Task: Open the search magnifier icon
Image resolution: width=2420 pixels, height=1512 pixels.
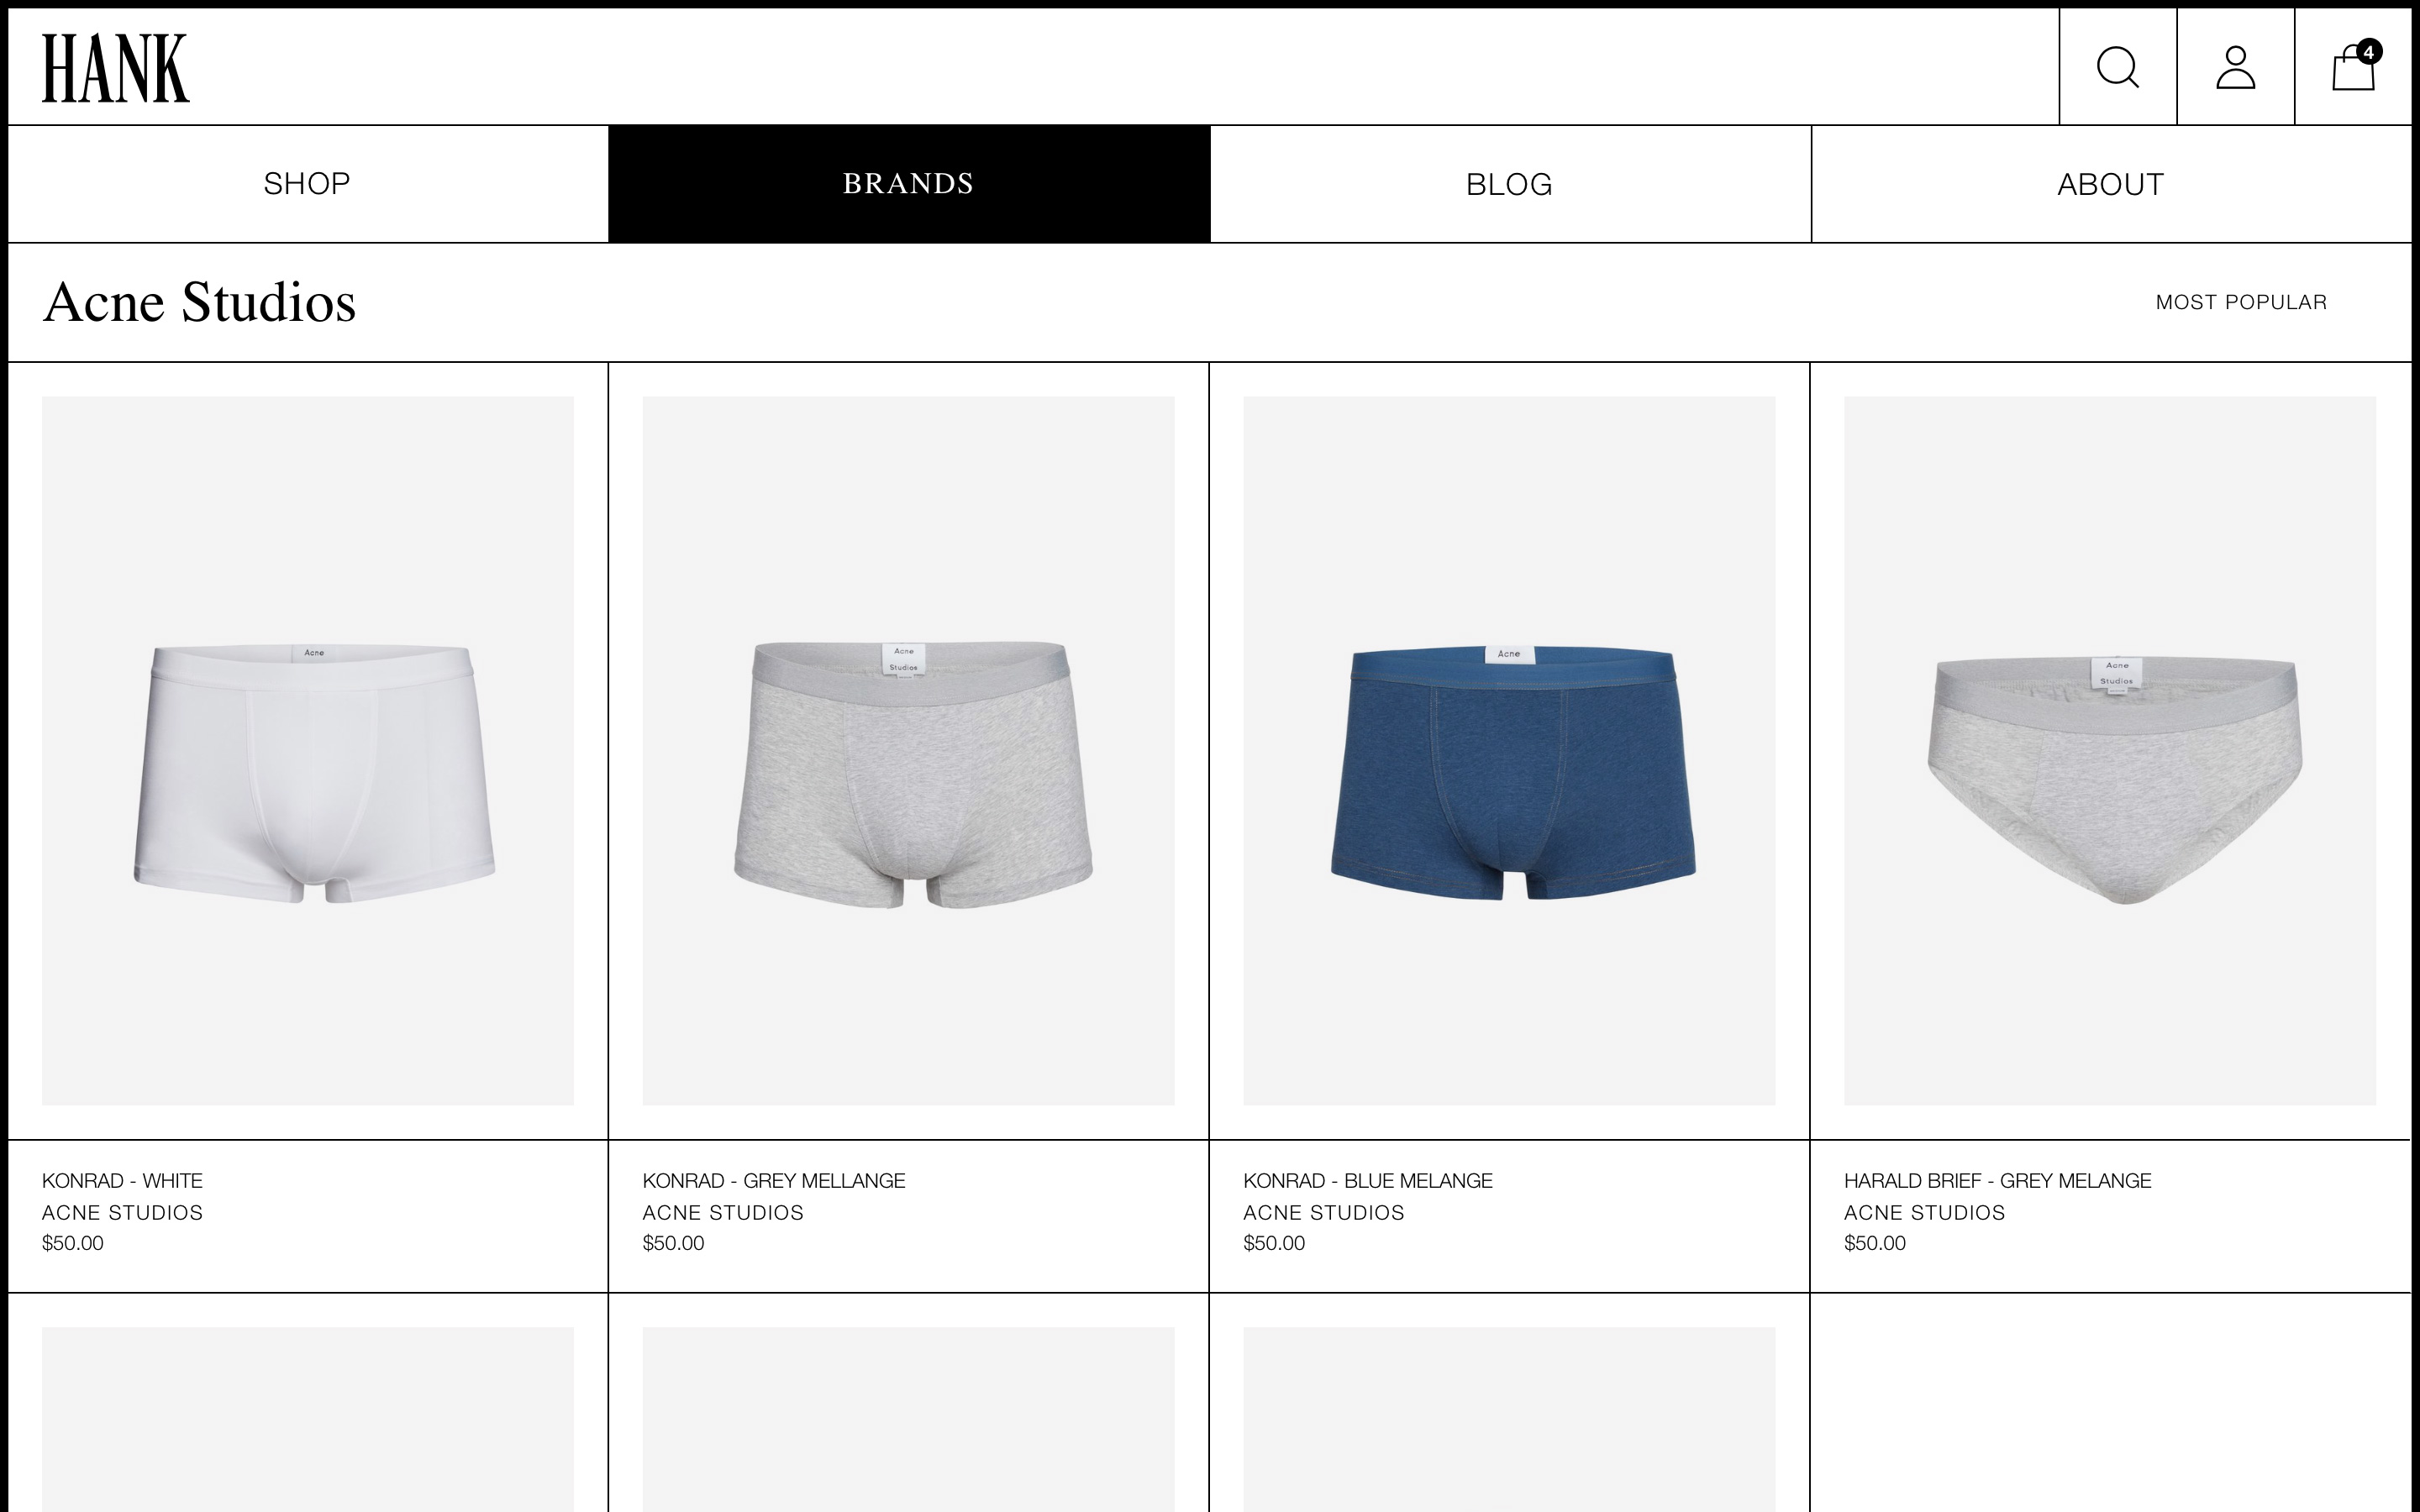Action: pos(2117,67)
